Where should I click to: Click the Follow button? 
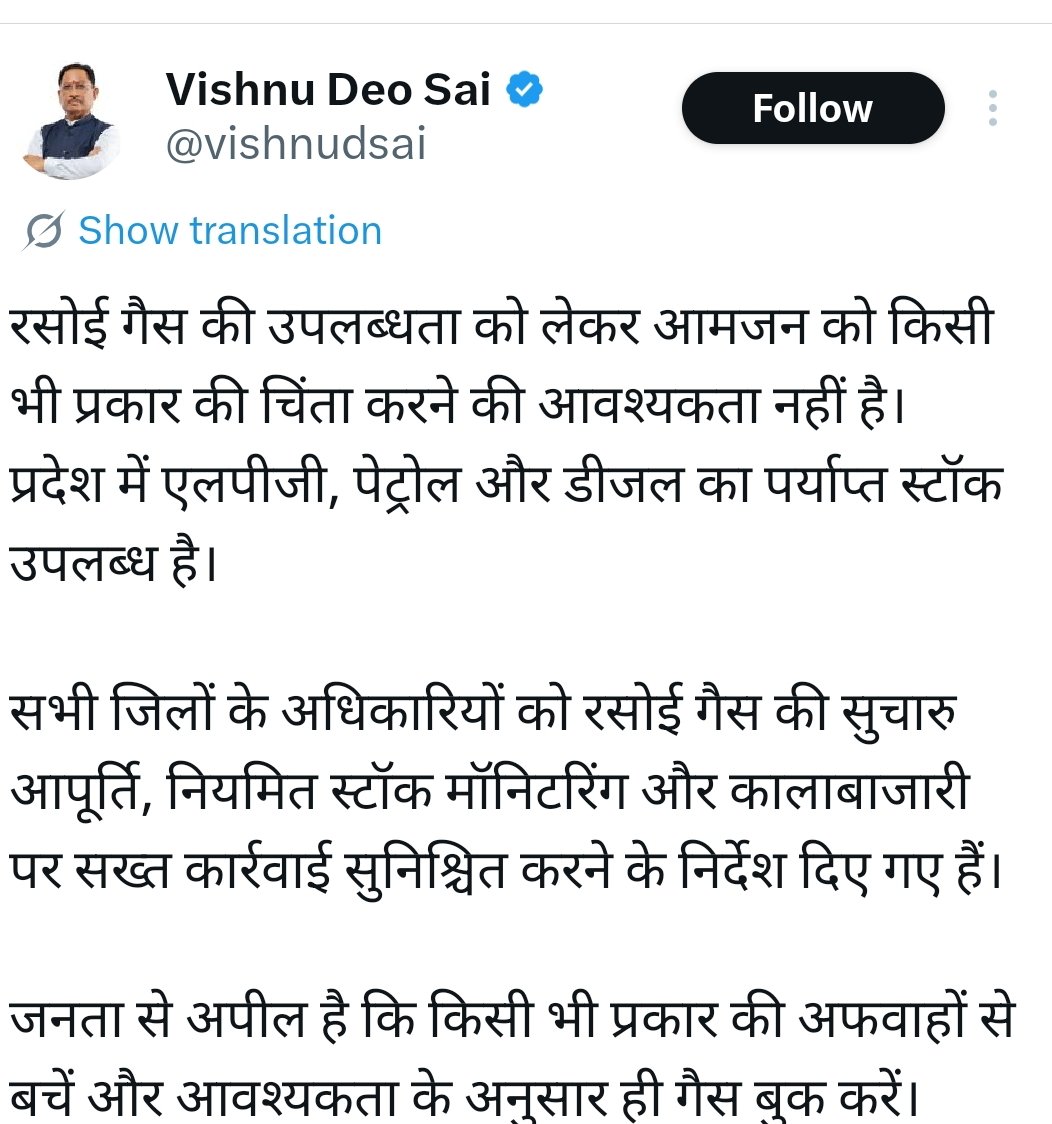[x=812, y=108]
